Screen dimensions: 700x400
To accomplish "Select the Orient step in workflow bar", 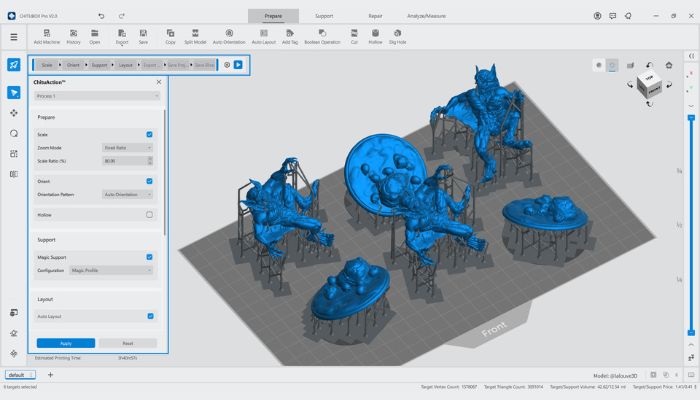I will 73,65.
